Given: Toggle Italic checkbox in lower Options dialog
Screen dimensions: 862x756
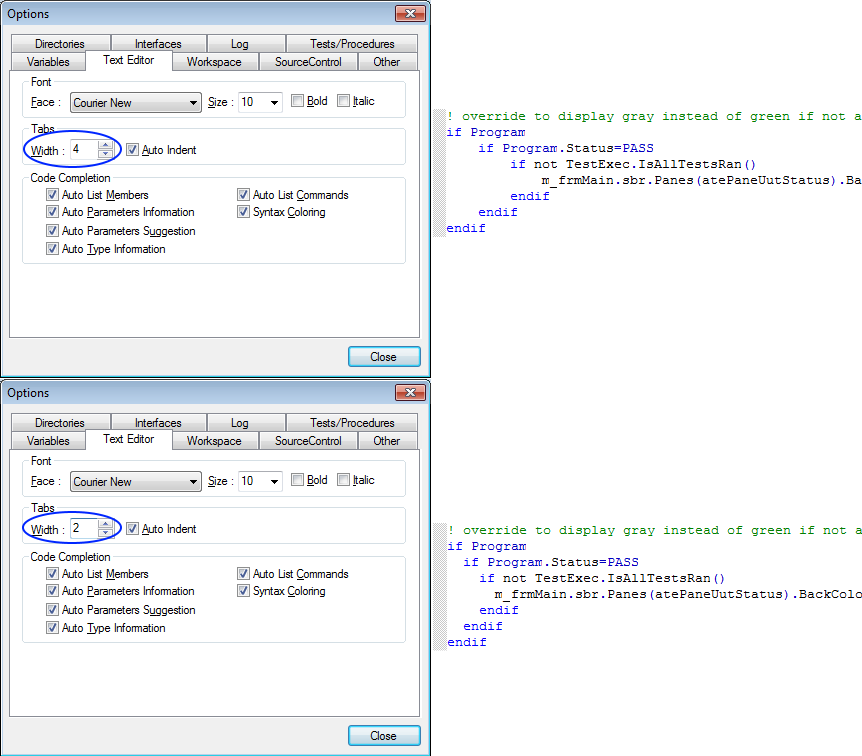Looking at the screenshot, I should pyautogui.click(x=344, y=479).
